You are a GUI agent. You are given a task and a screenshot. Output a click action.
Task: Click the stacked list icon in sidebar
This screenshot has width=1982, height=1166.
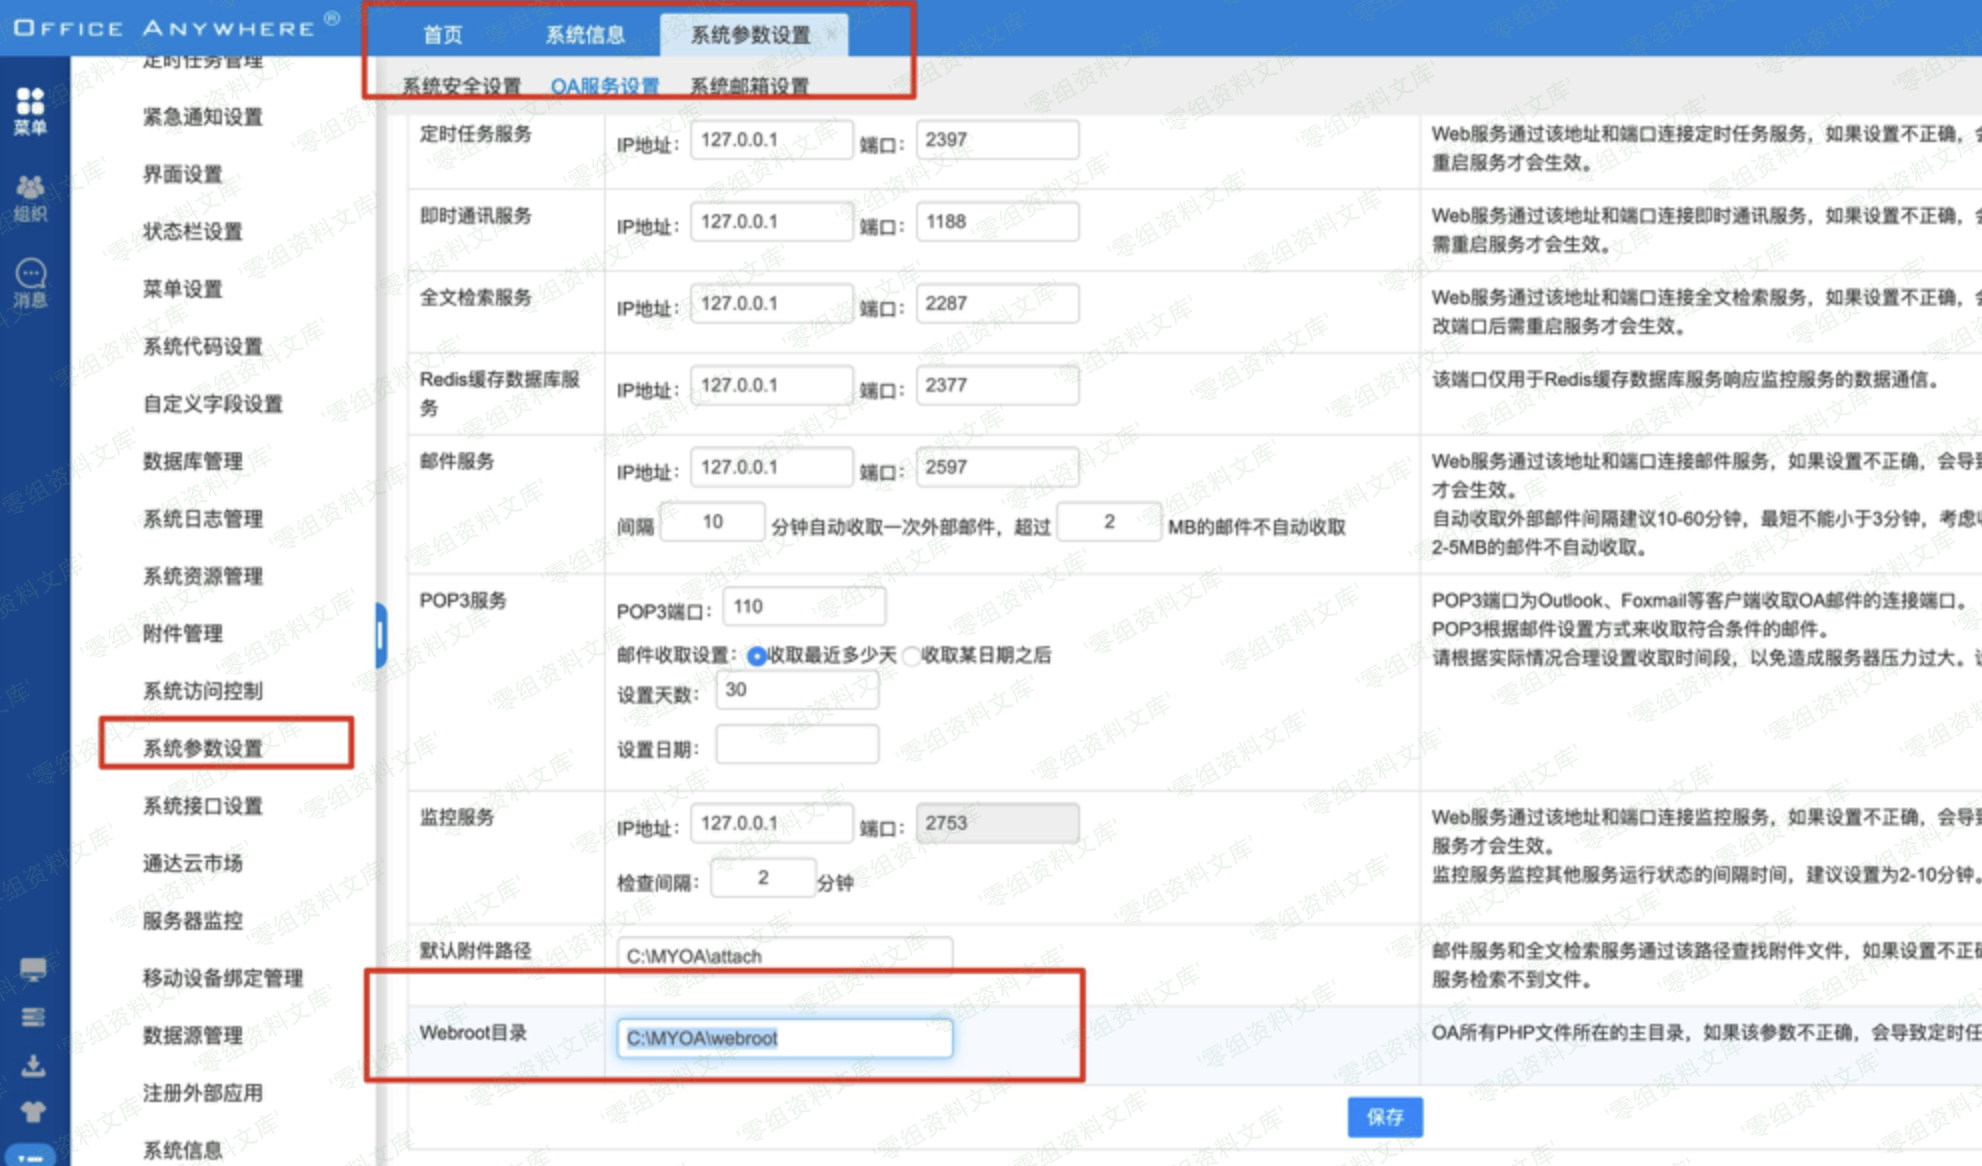(33, 1017)
